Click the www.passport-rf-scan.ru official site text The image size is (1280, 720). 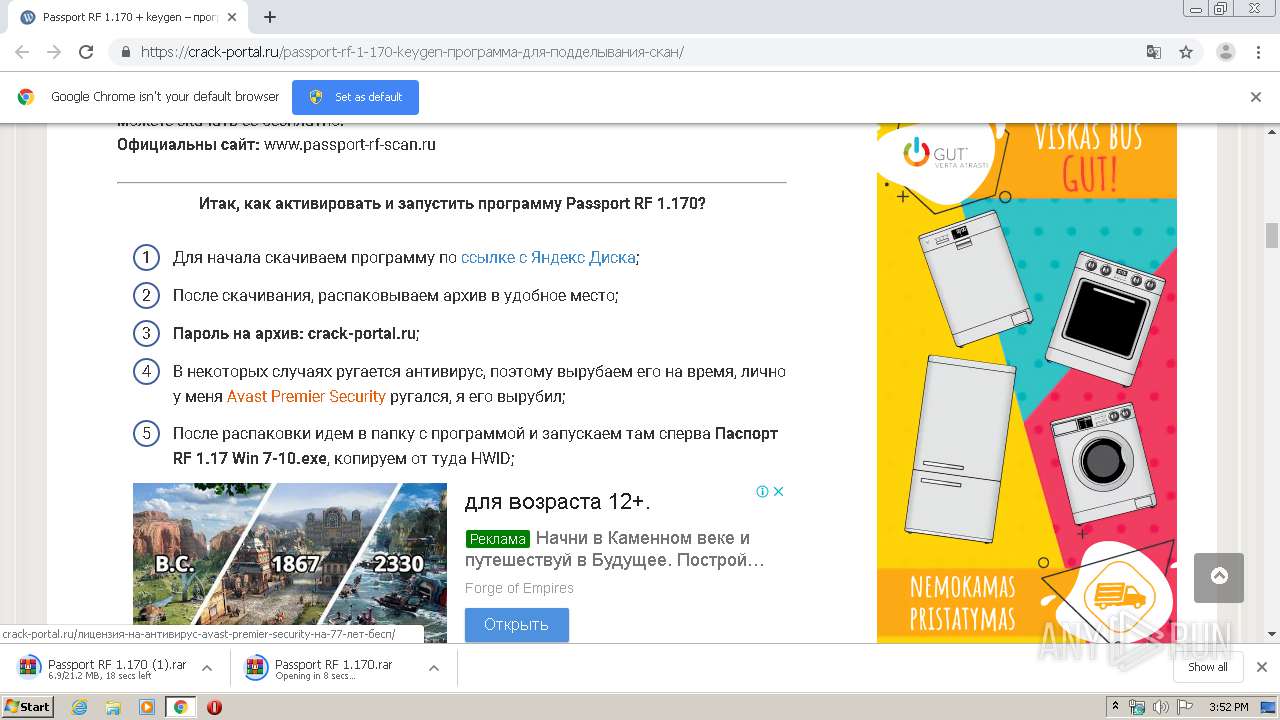[350, 144]
